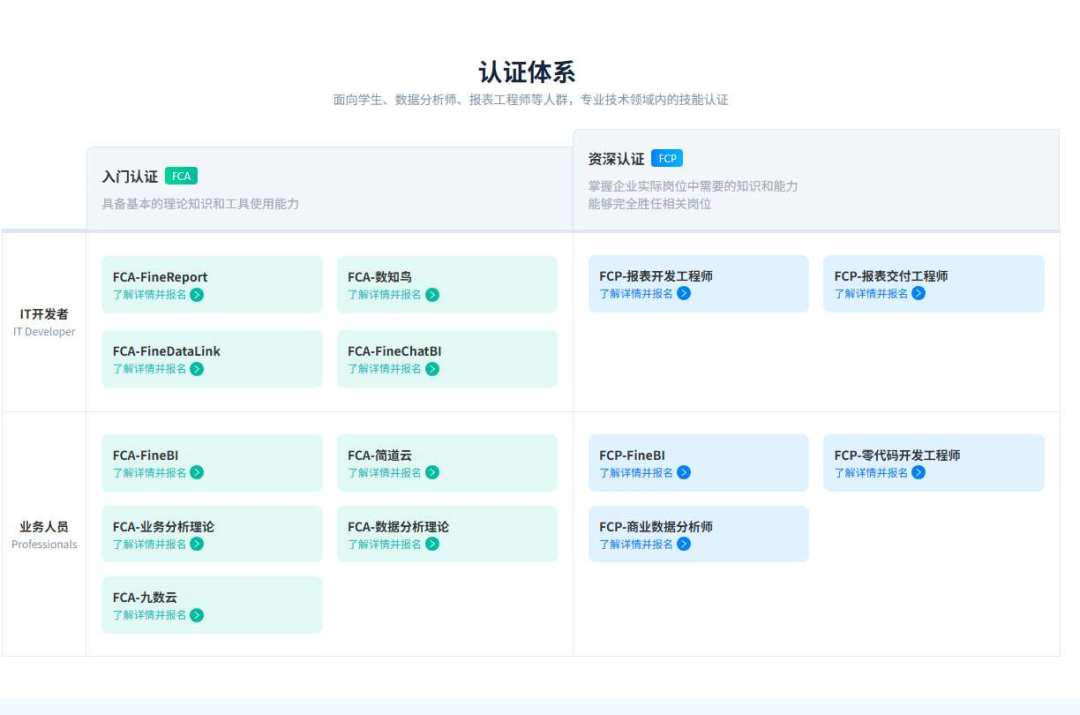Open the FCA-九数云 card title

pyautogui.click(x=145, y=598)
